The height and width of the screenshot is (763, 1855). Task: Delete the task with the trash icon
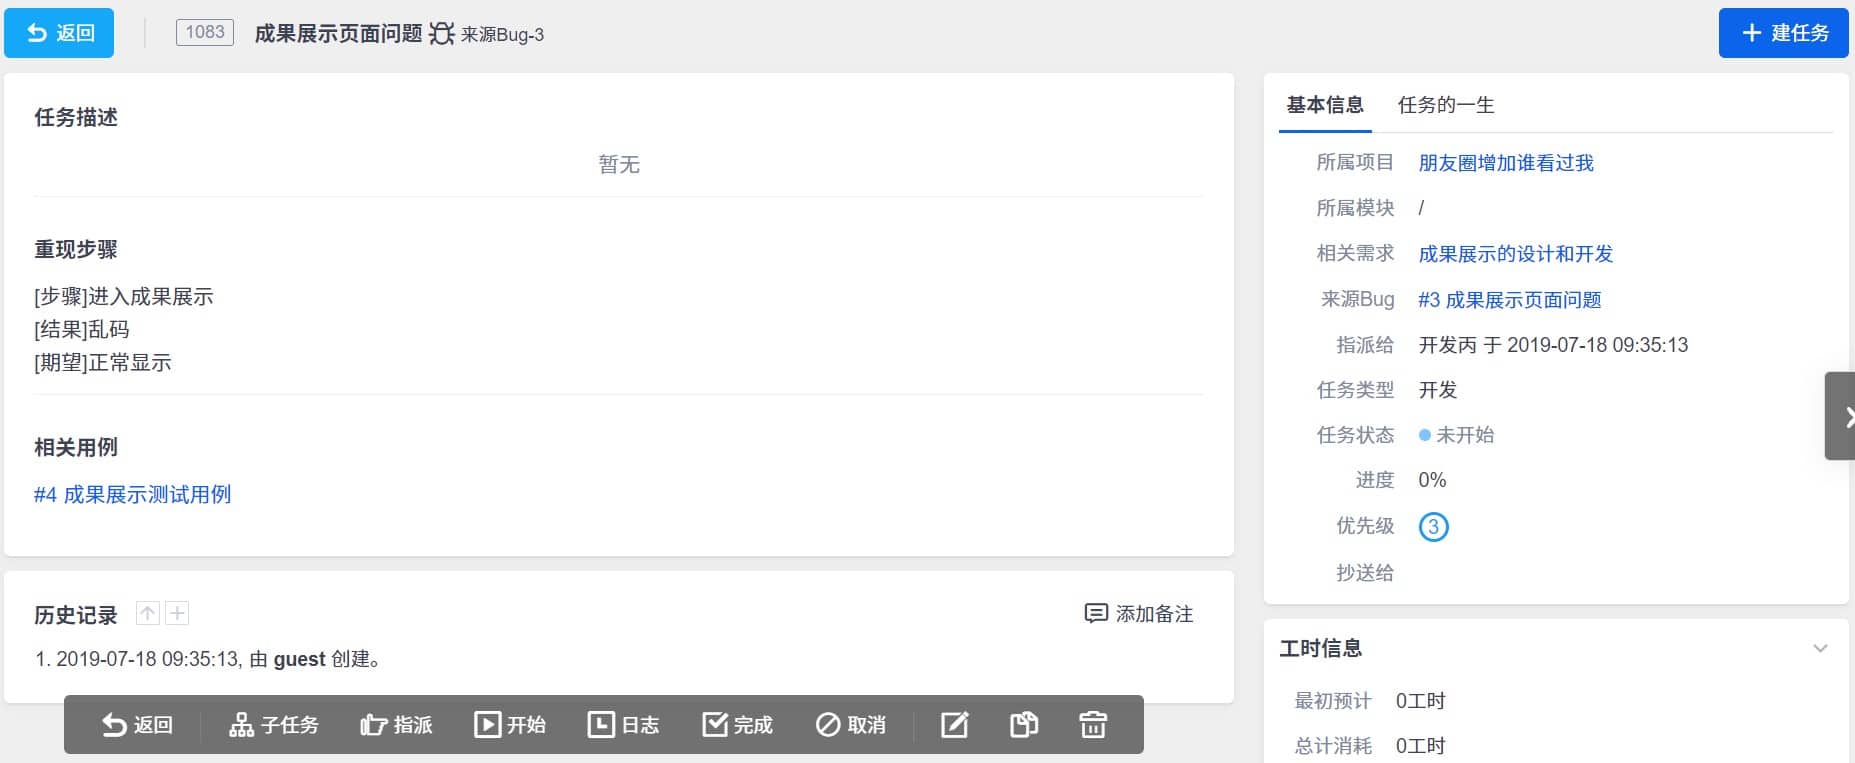coord(1093,725)
